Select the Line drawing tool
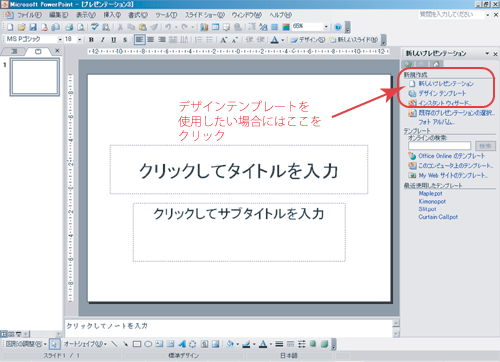Viewport: 500px width, 362px height. tap(114, 344)
